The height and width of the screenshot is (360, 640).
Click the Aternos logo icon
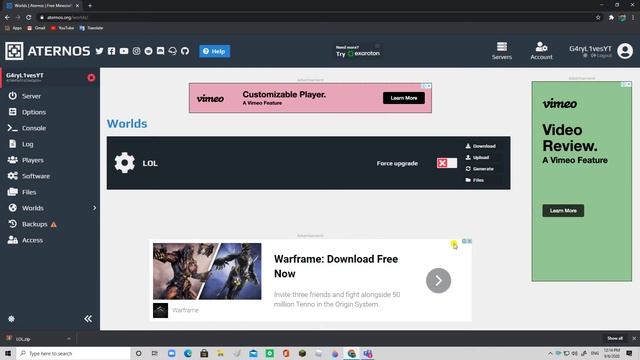click(x=14, y=51)
